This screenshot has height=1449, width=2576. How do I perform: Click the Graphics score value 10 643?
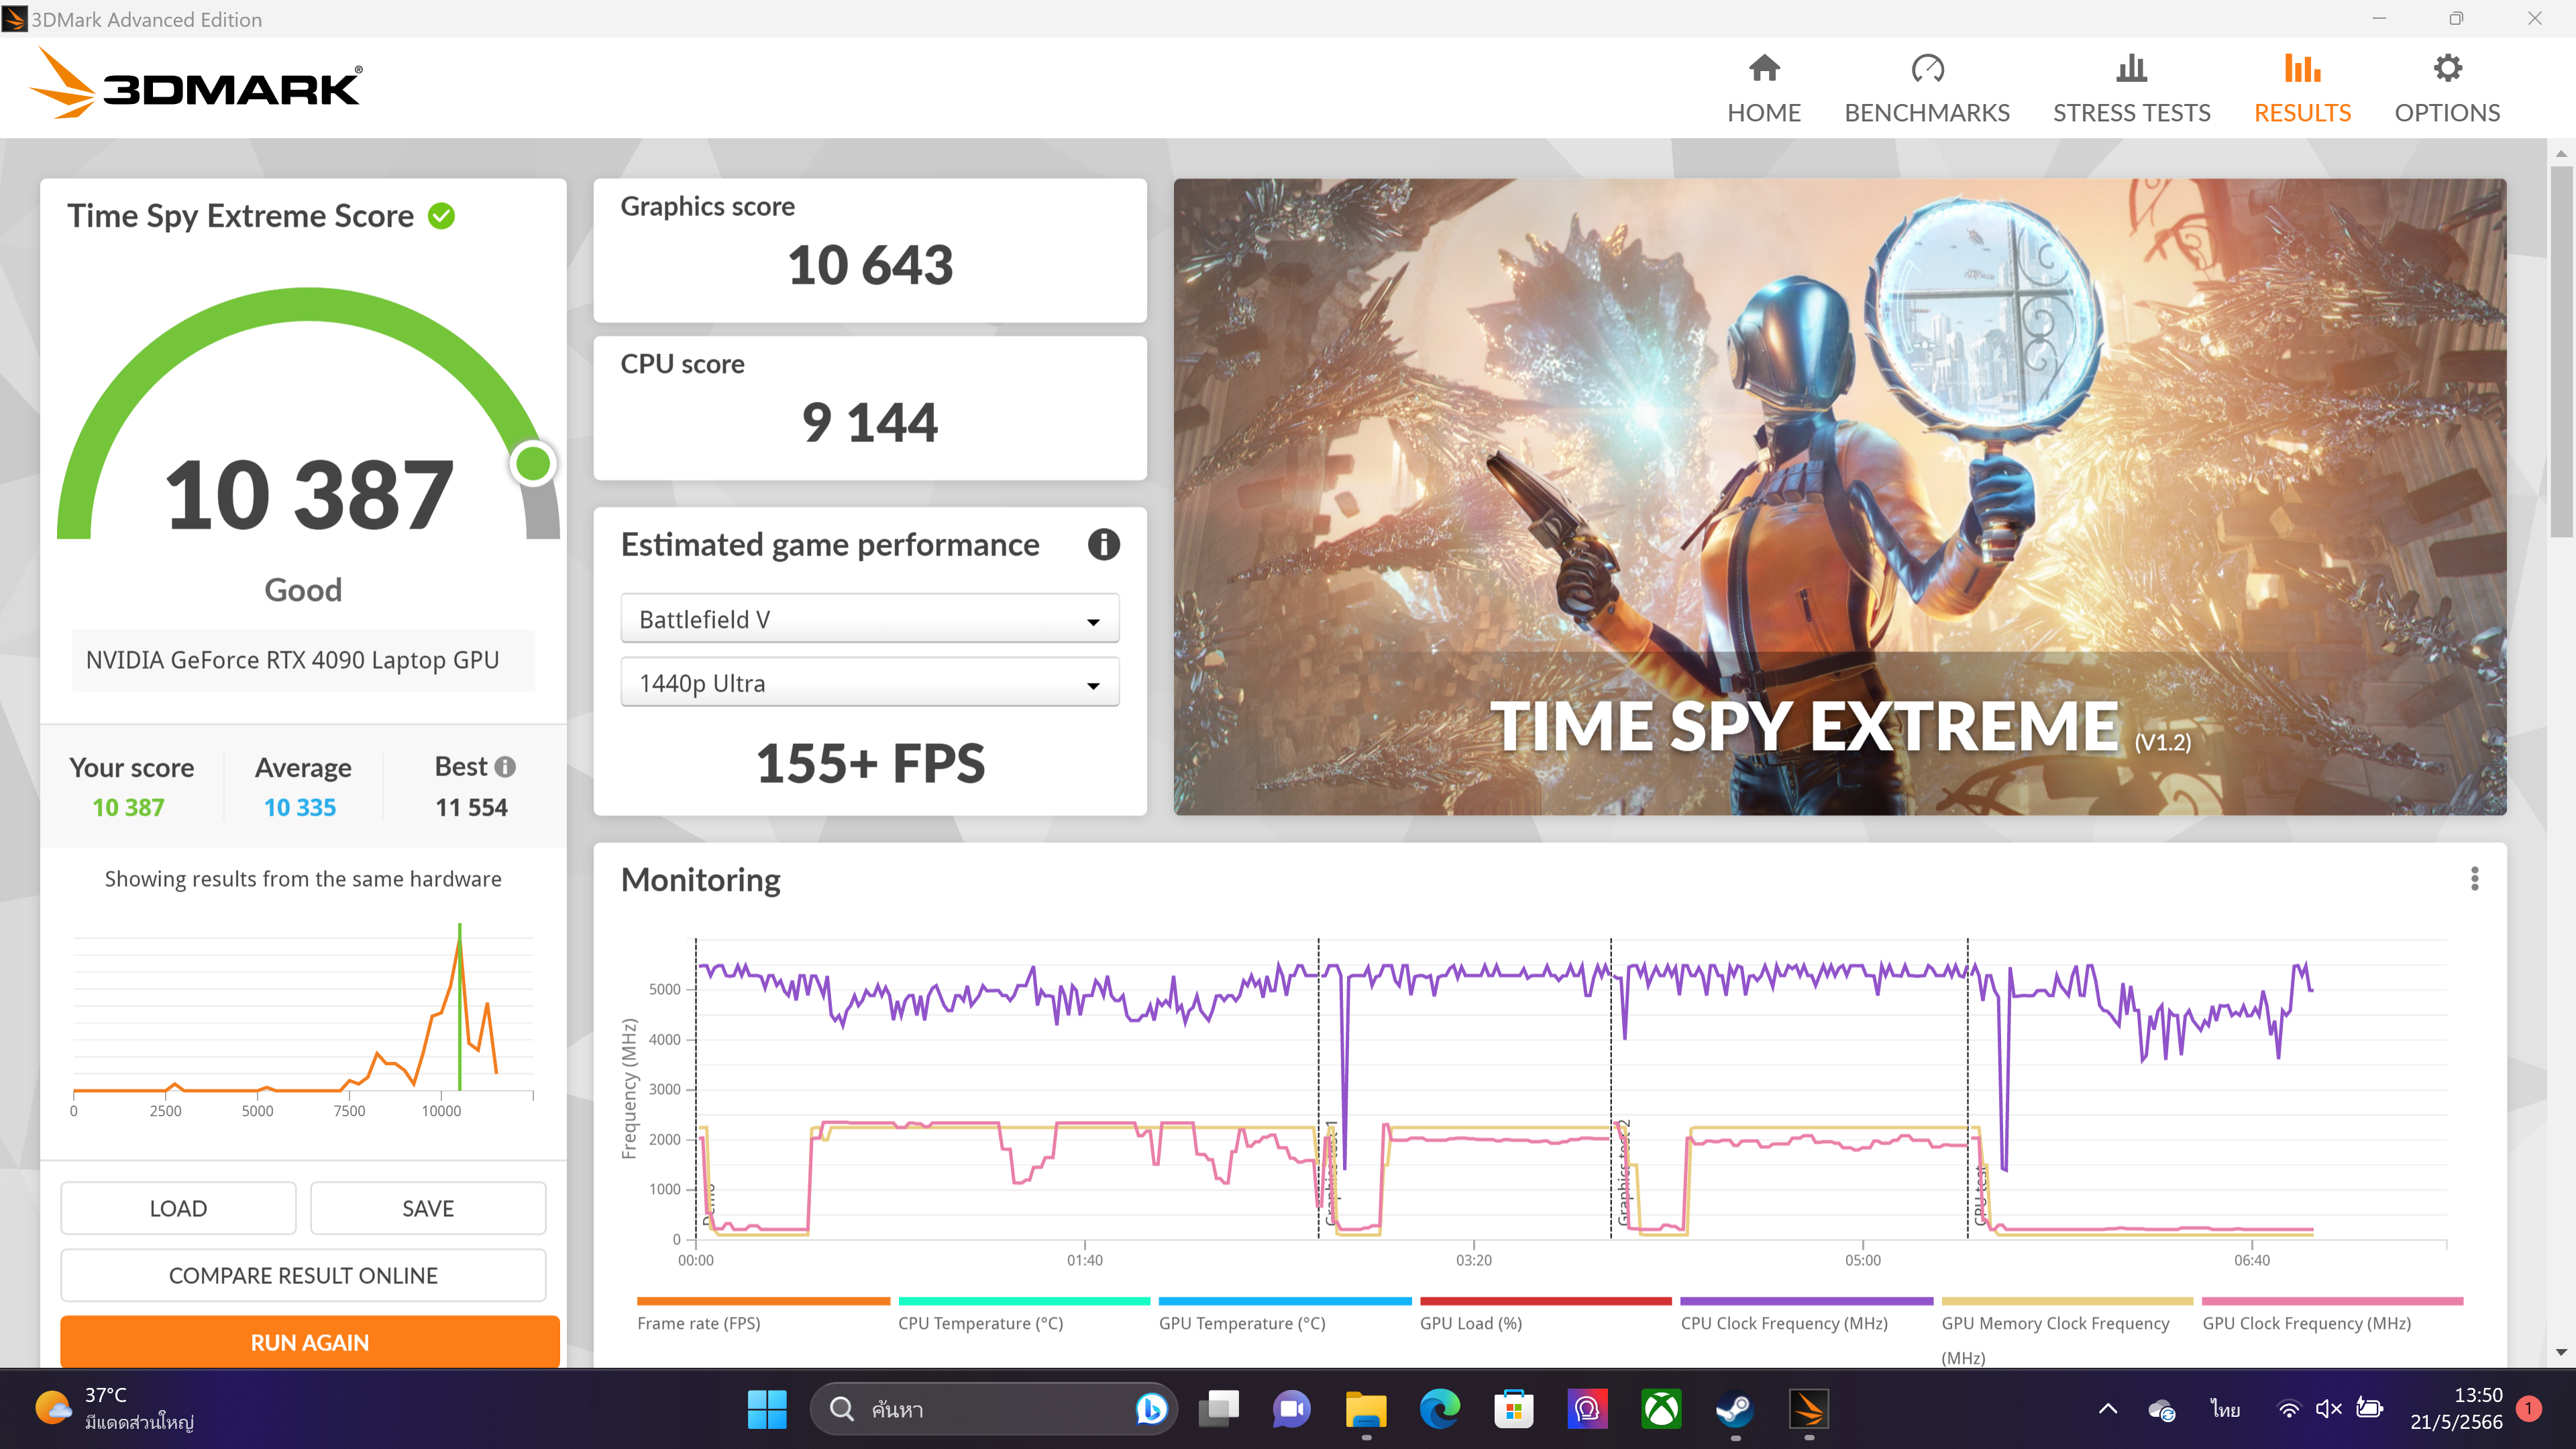870,265
